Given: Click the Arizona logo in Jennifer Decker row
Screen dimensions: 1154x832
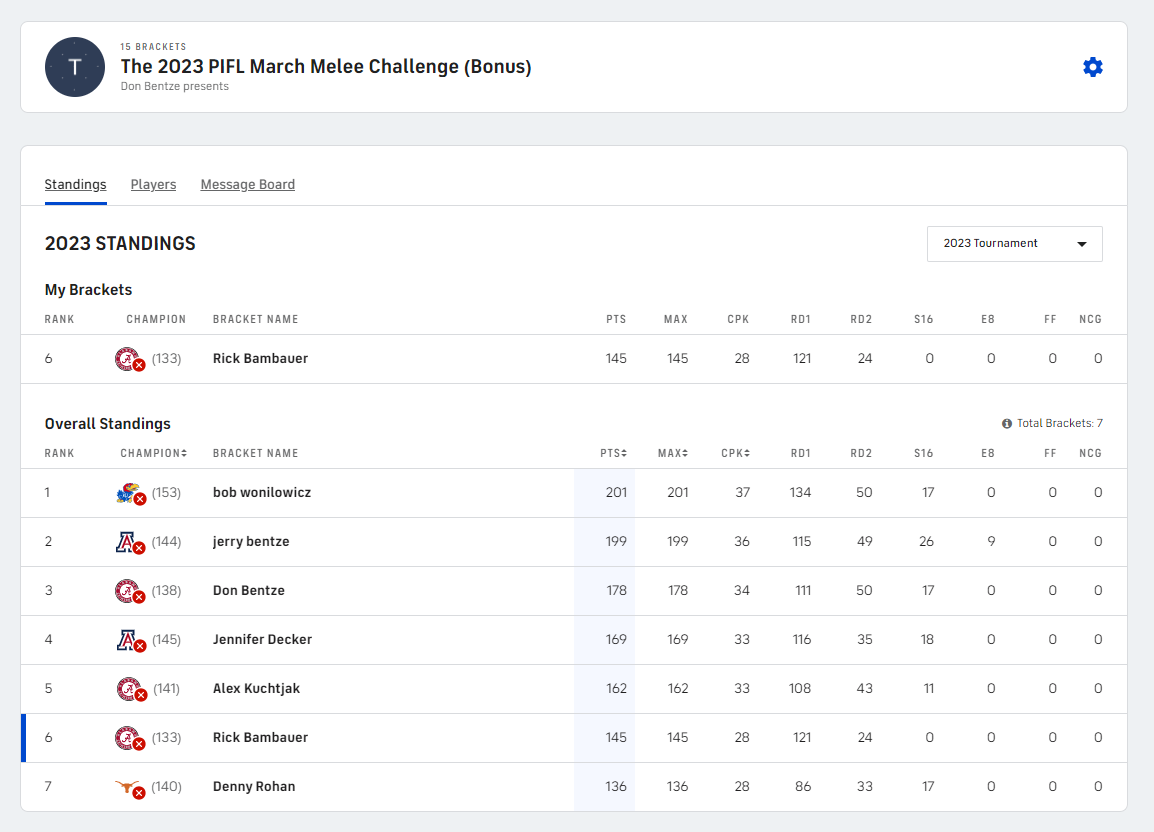Looking at the screenshot, I should coord(127,639).
